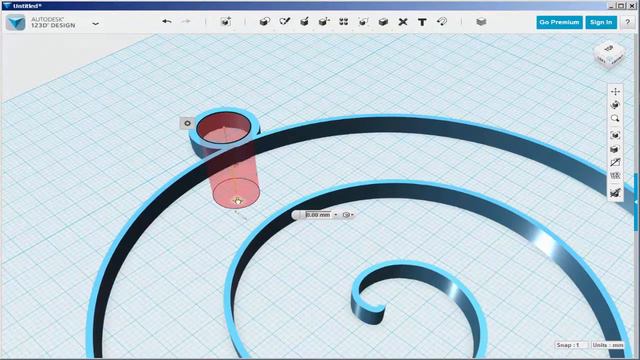Open the Primitives tool menu
The width and height of the screenshot is (640, 360).
265,22
